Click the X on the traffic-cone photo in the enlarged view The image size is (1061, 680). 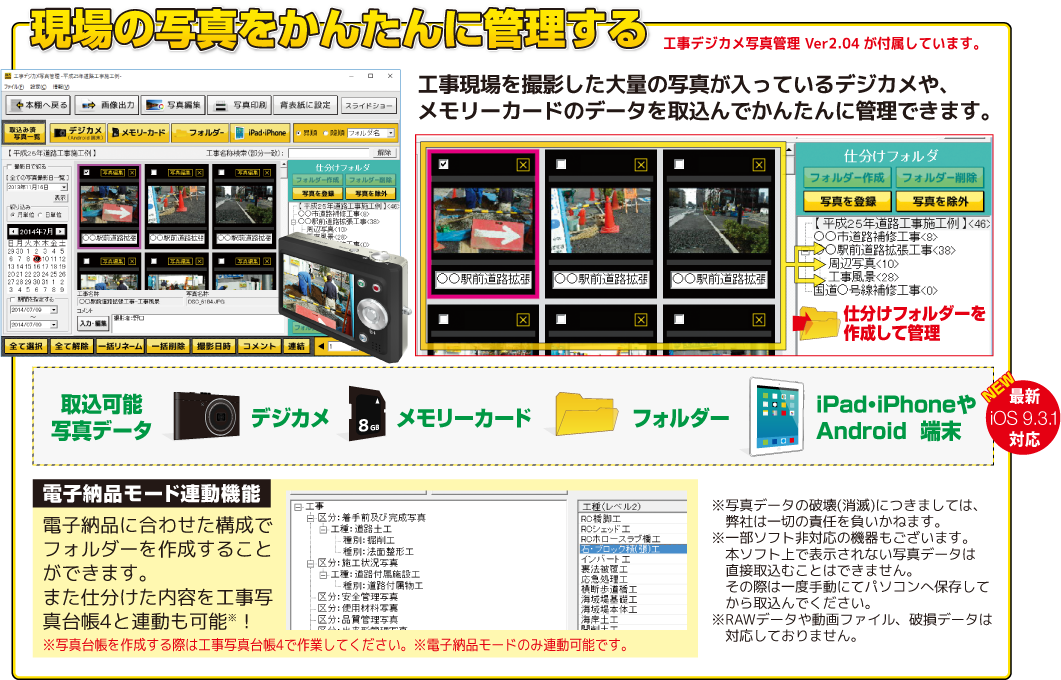[641, 164]
